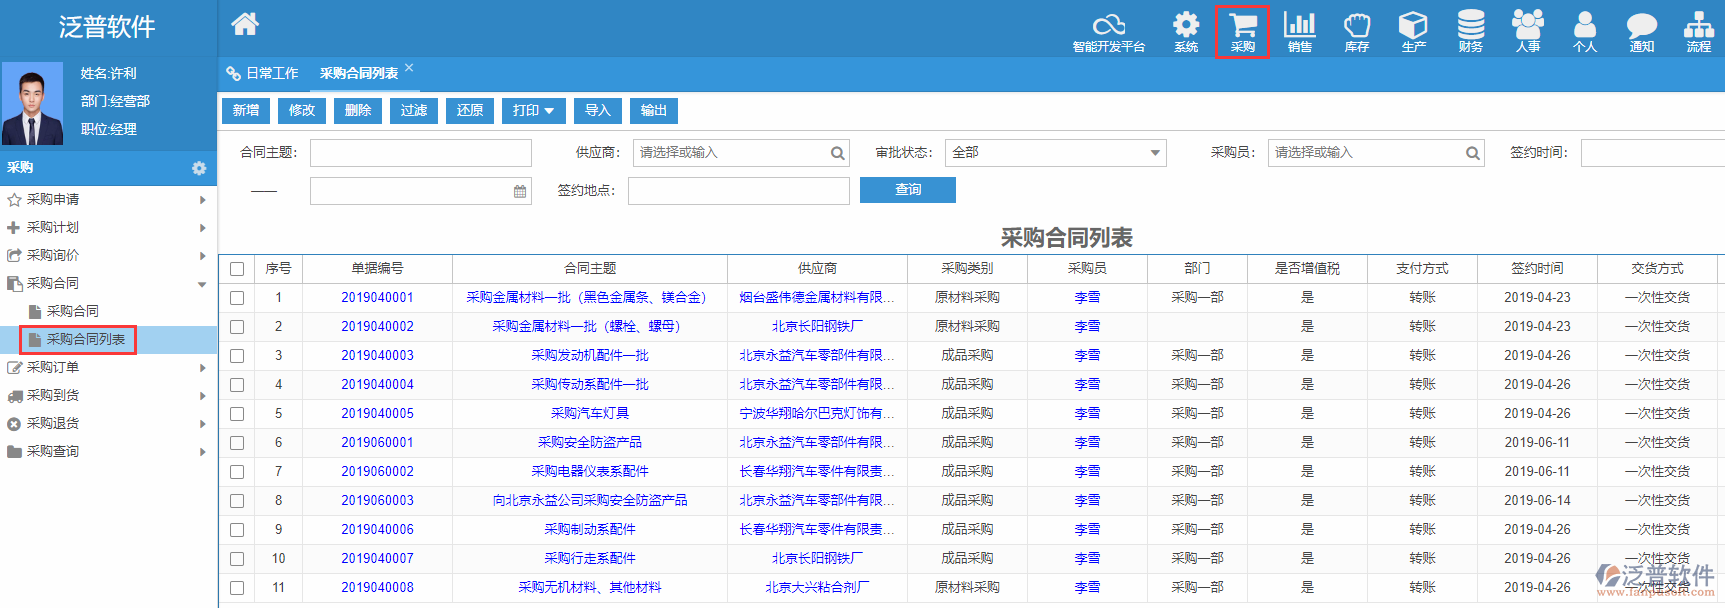Open contract link 2019060003
1725x608 pixels.
pos(377,500)
